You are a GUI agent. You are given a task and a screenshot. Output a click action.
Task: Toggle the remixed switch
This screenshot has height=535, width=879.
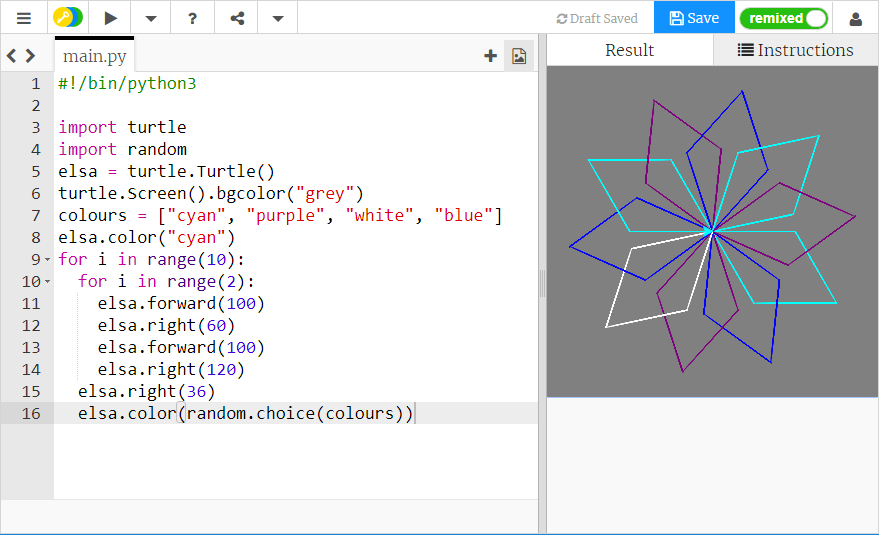click(x=784, y=18)
